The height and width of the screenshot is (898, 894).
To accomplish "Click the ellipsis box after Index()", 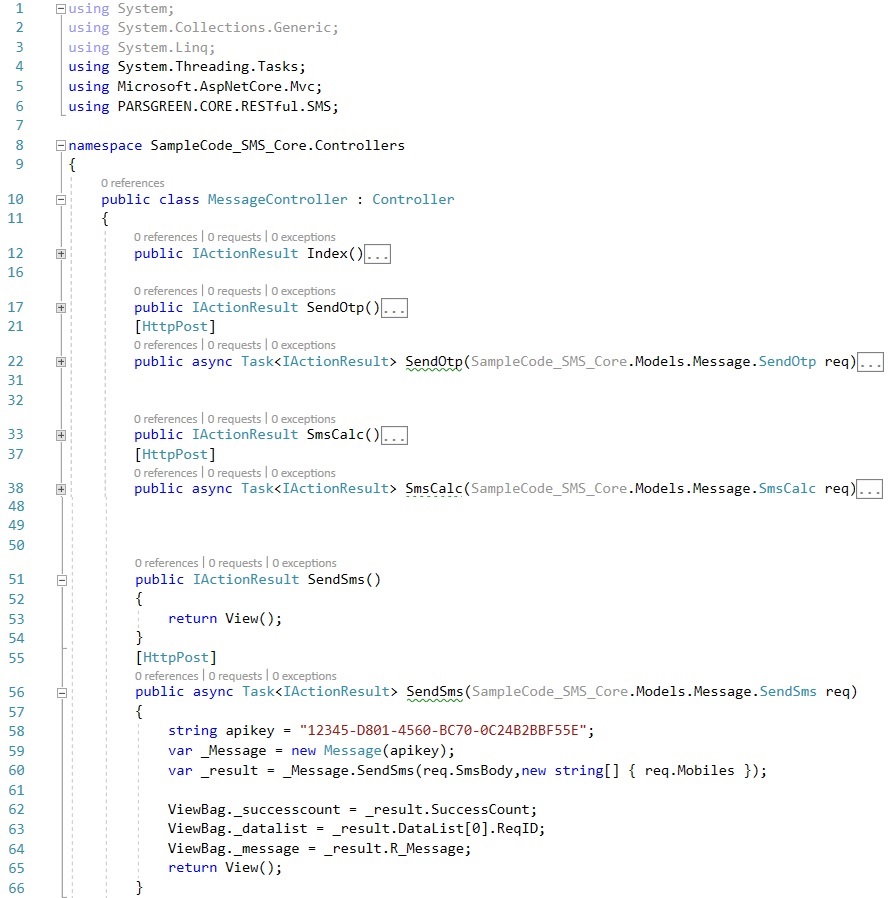I will click(x=377, y=254).
